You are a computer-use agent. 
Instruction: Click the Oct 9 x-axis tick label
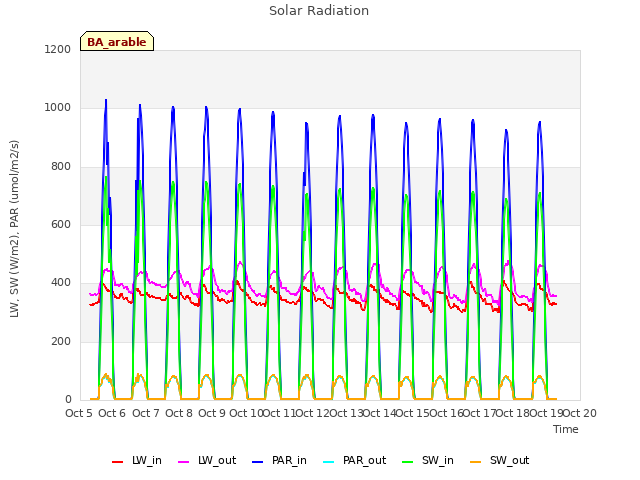[x=212, y=413]
